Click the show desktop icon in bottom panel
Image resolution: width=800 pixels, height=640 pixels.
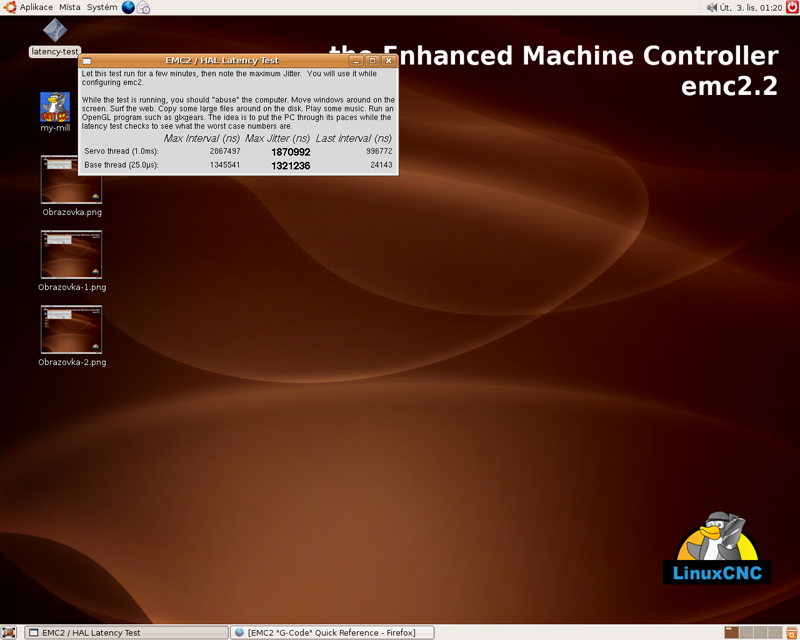click(9, 632)
